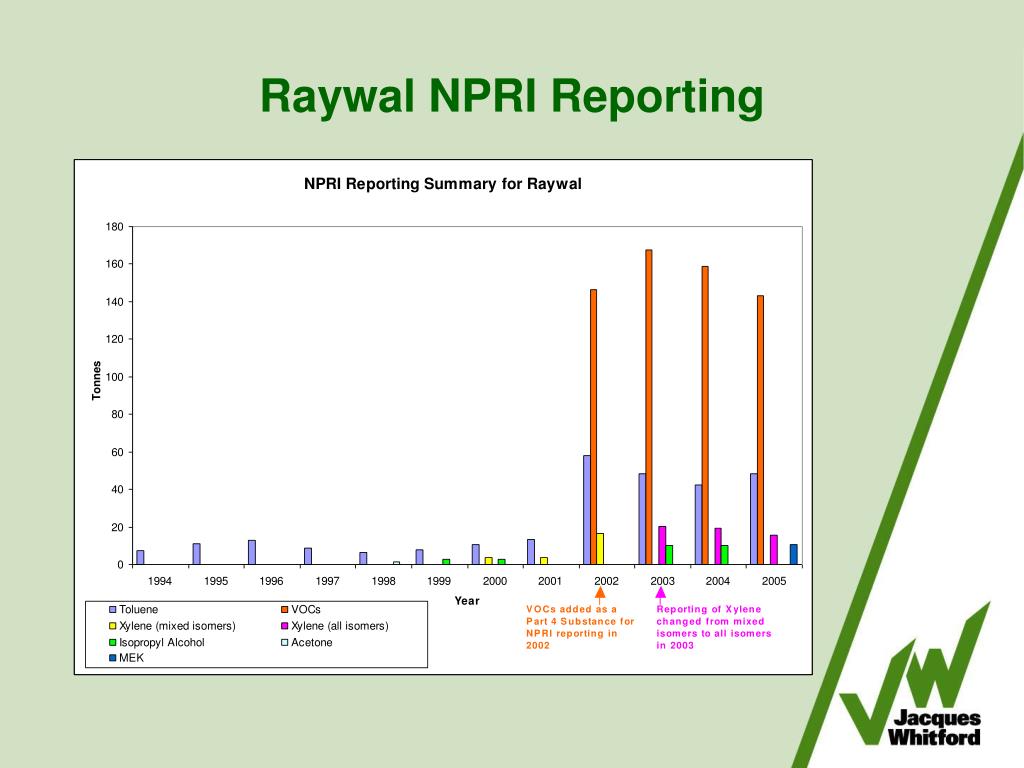Select the "VOCs" legend label

[x=306, y=609]
